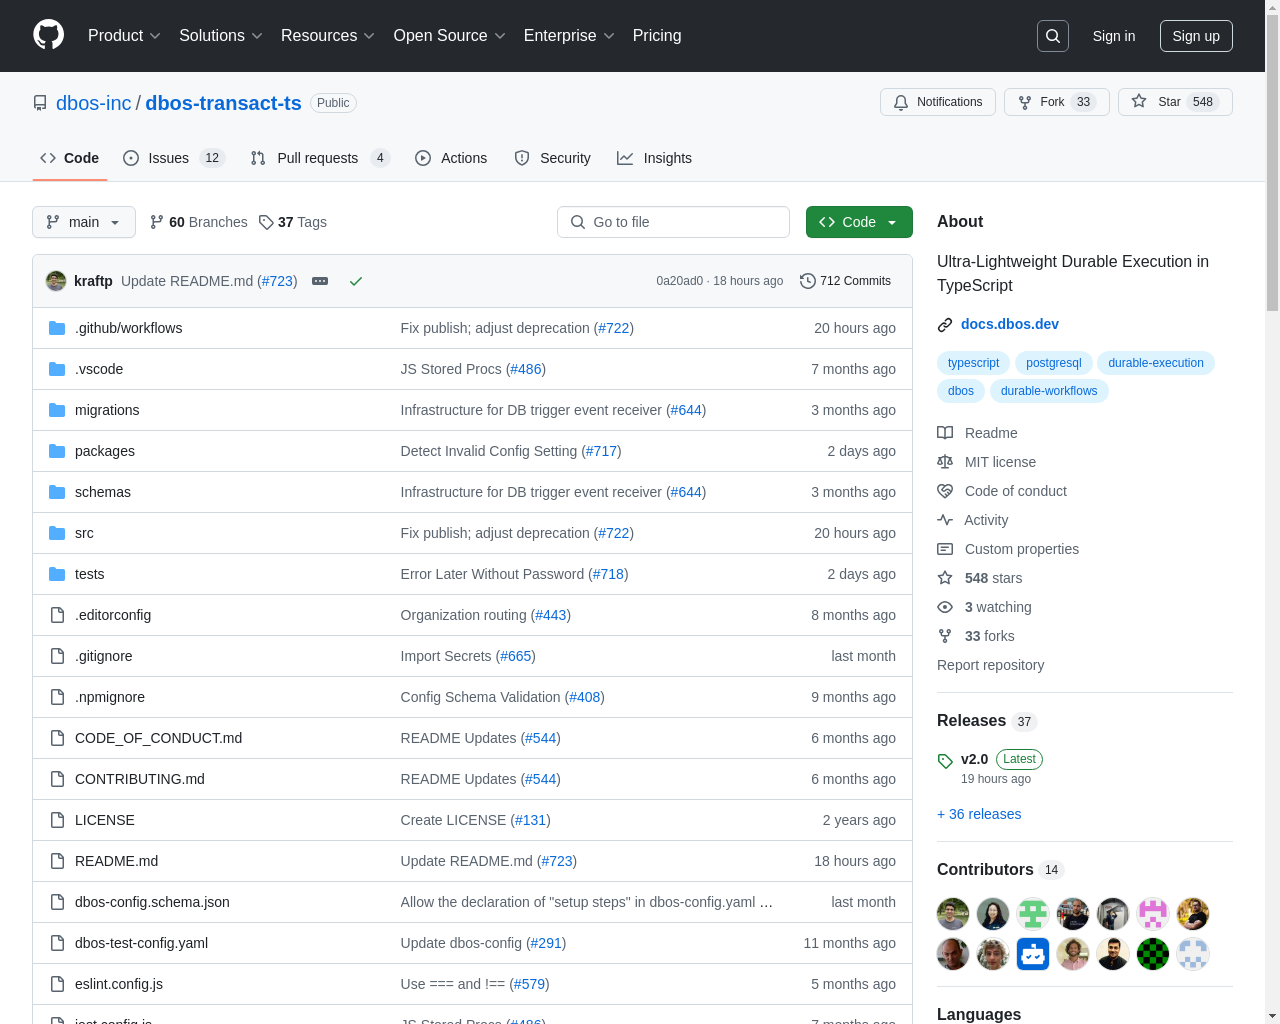1280x1024 pixels.
Task: Click the Go to file search field
Action: (x=673, y=222)
